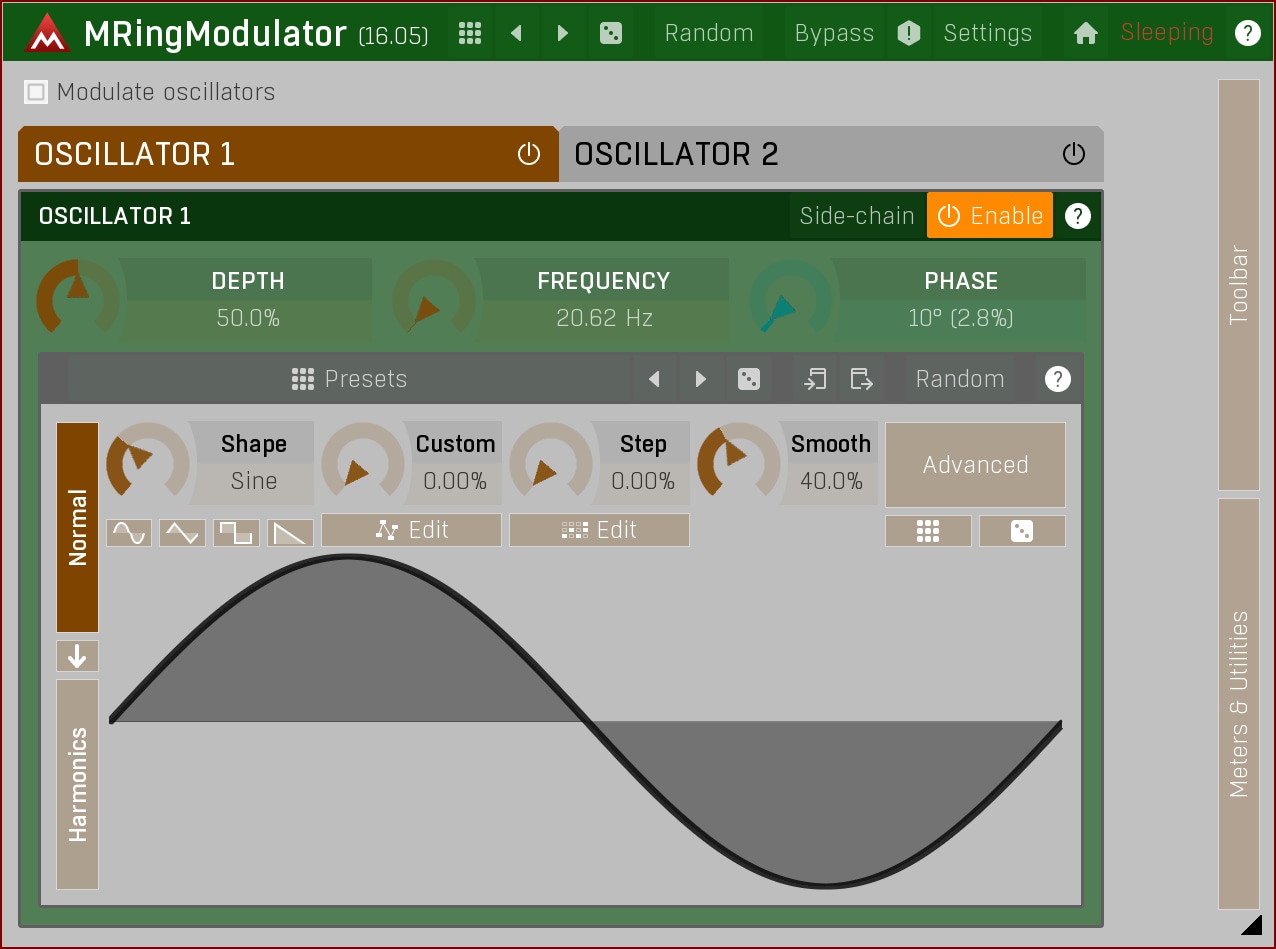Viewport: 1276px width, 949px height.
Task: Click the Smooth value 40.0%
Action: point(831,481)
